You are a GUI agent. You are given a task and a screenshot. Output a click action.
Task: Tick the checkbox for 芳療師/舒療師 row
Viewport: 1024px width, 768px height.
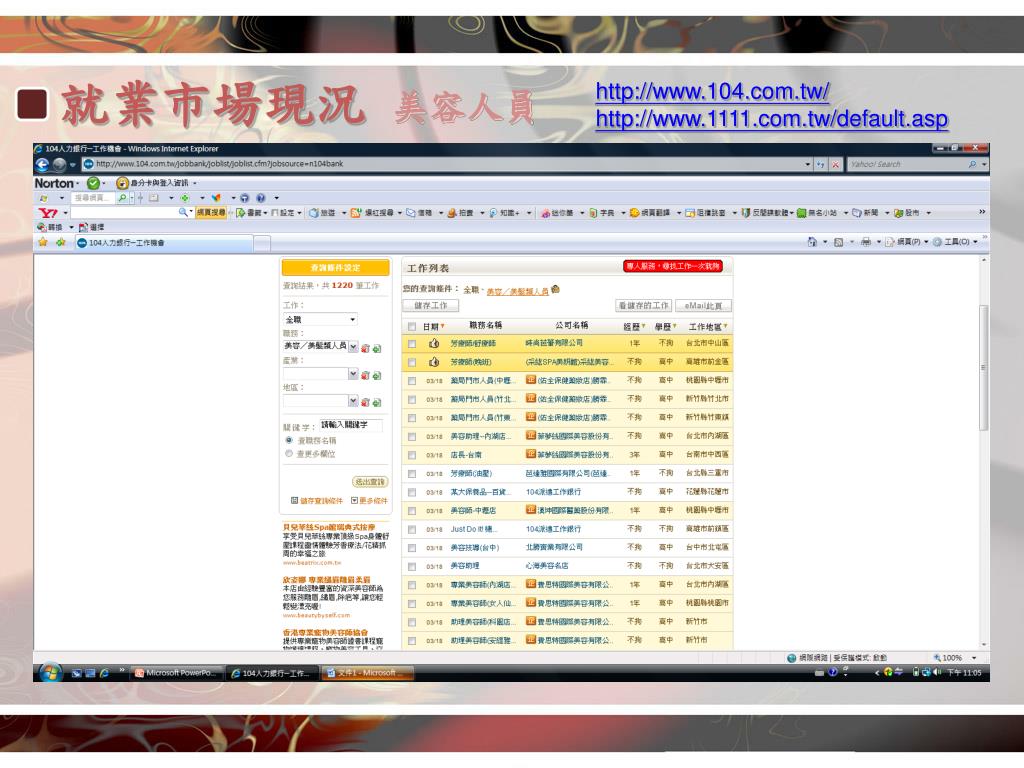[x=411, y=344]
